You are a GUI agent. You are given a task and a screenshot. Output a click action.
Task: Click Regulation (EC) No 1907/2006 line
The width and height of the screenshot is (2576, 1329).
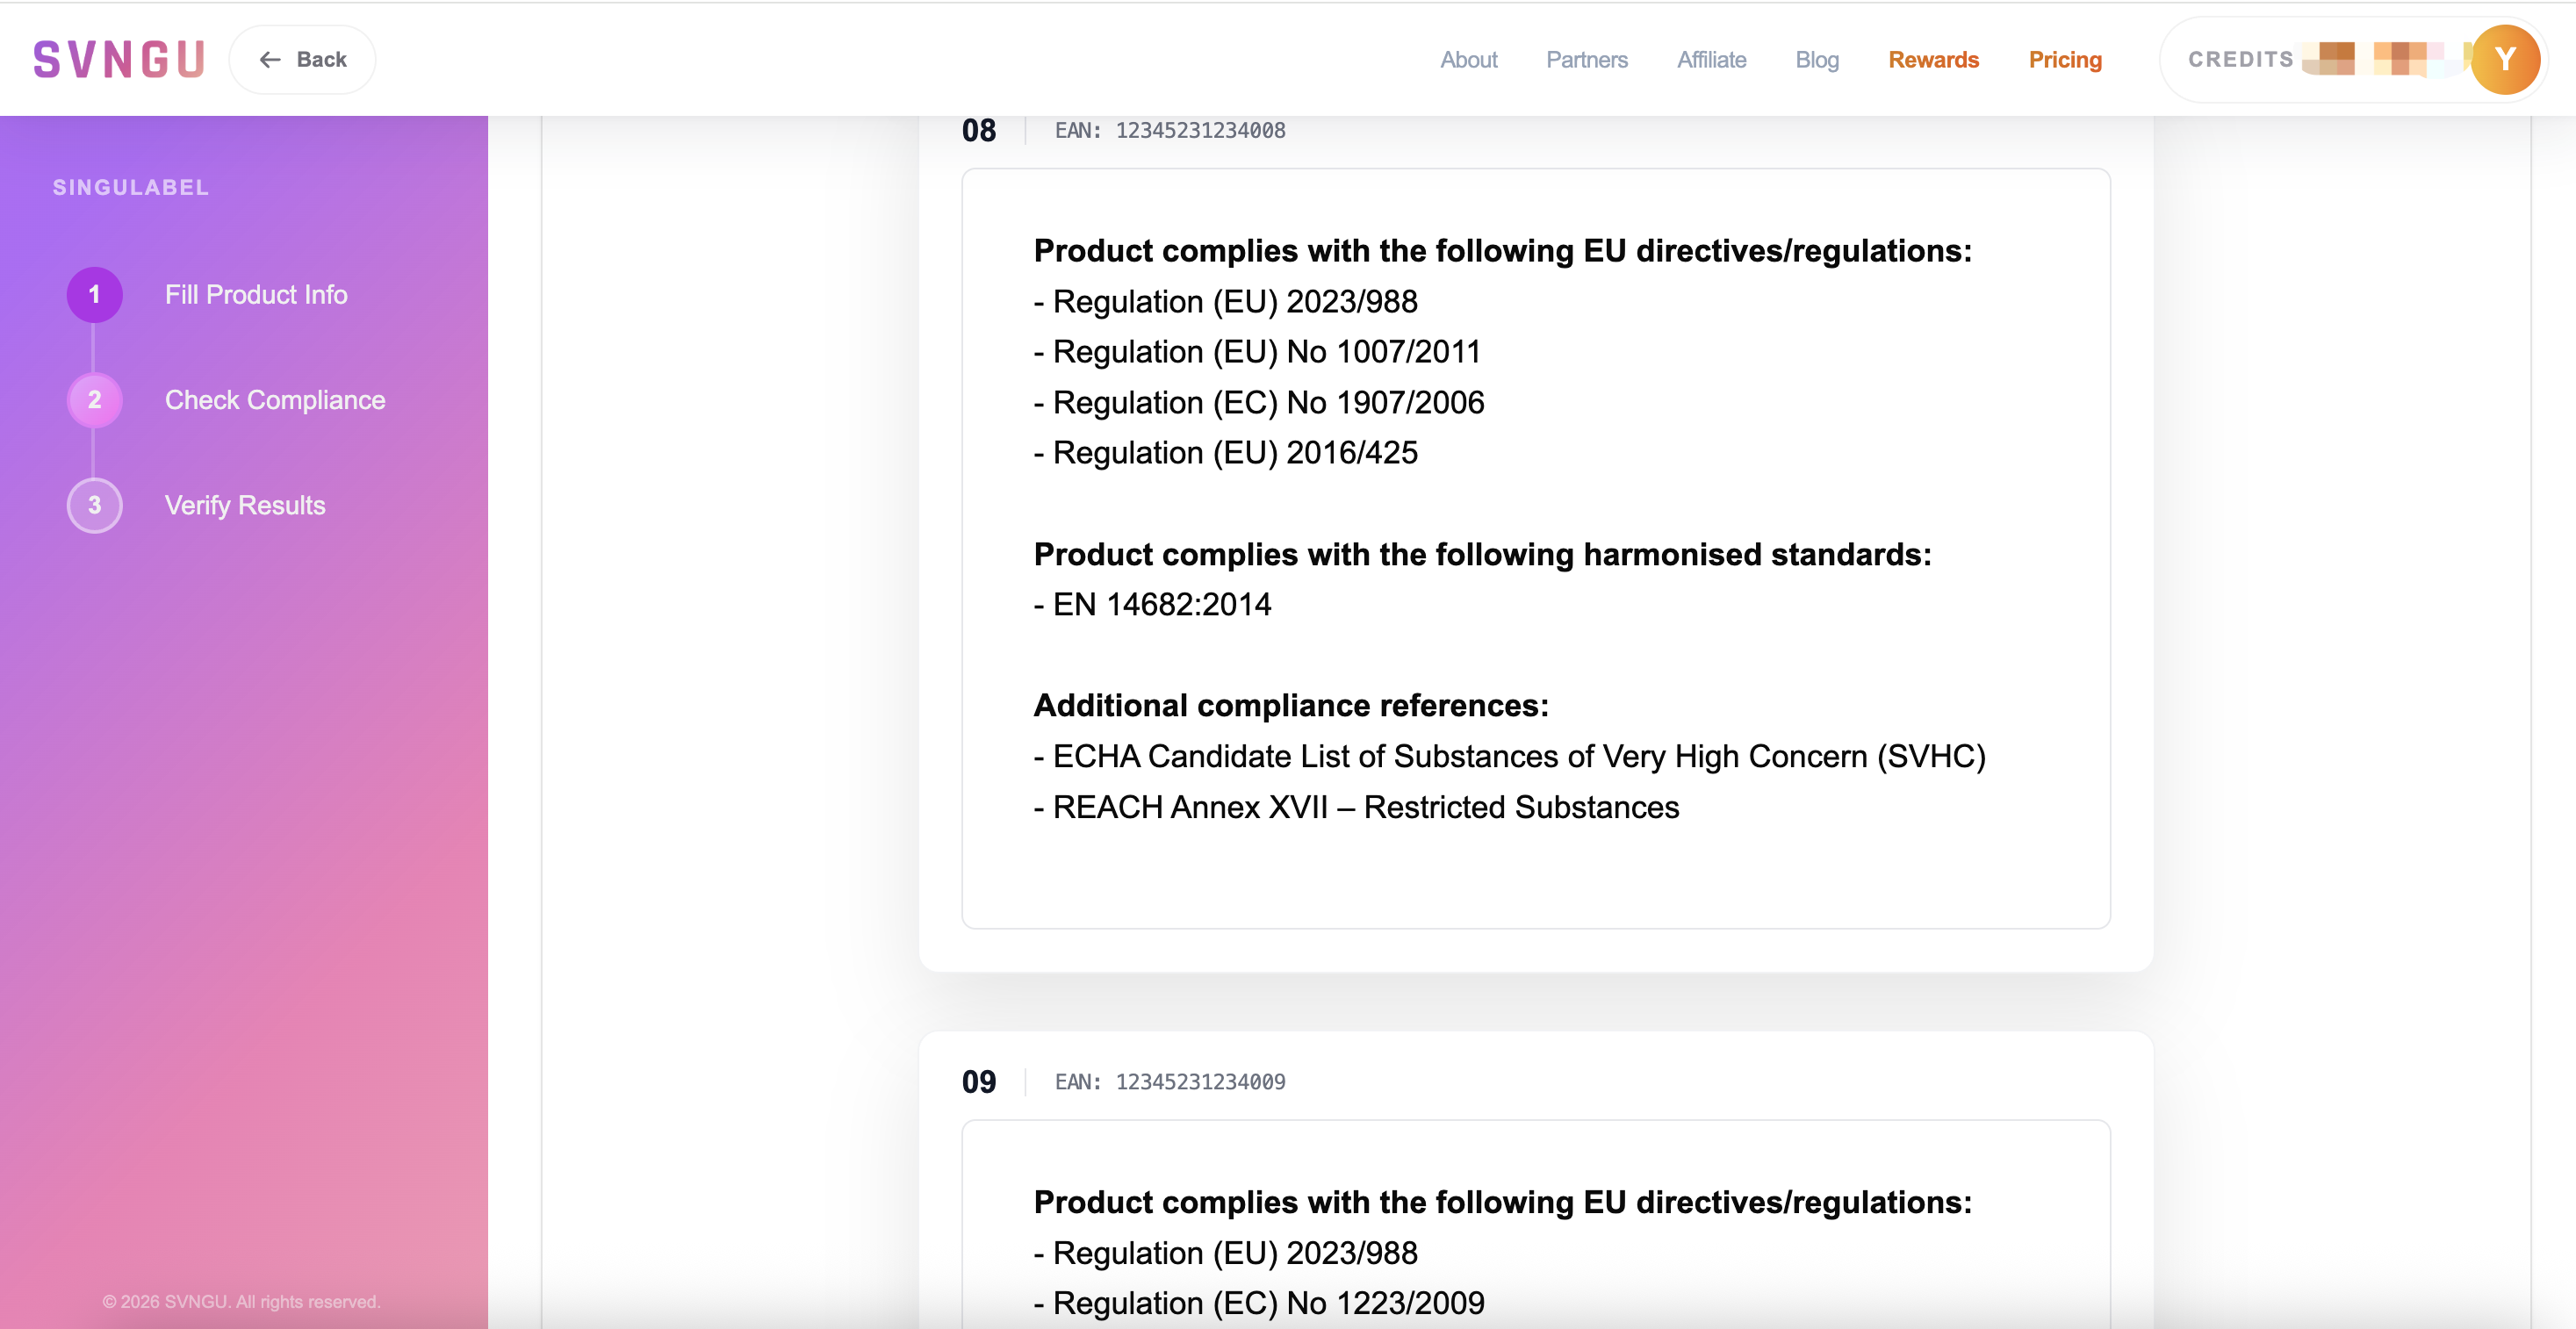point(1259,403)
